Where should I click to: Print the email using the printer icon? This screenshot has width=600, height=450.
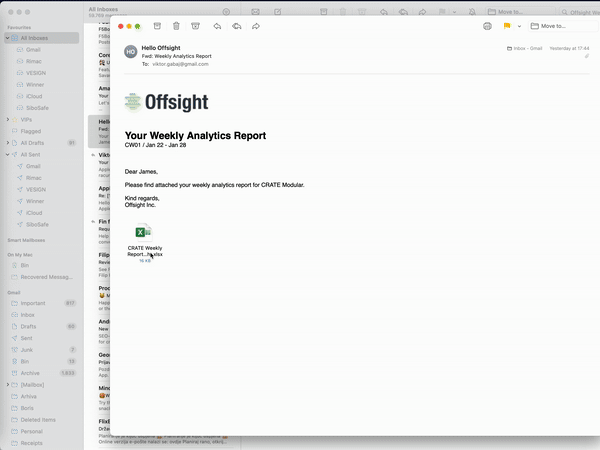pos(487,26)
